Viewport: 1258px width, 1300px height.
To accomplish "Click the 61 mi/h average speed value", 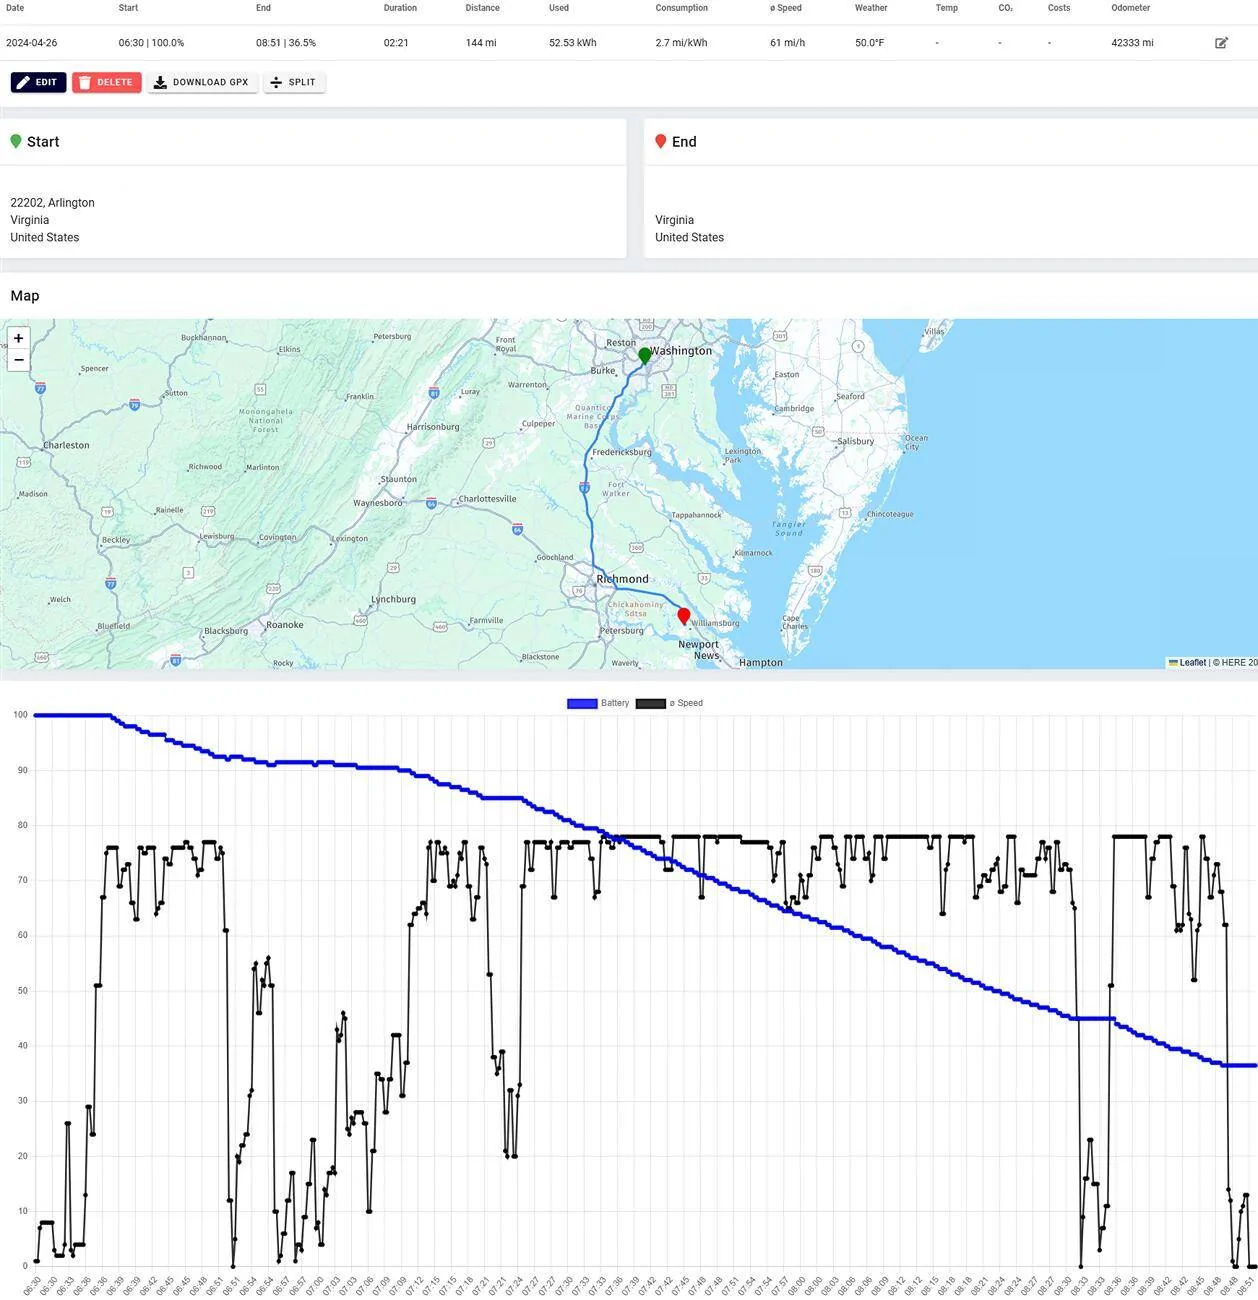I will coord(788,43).
